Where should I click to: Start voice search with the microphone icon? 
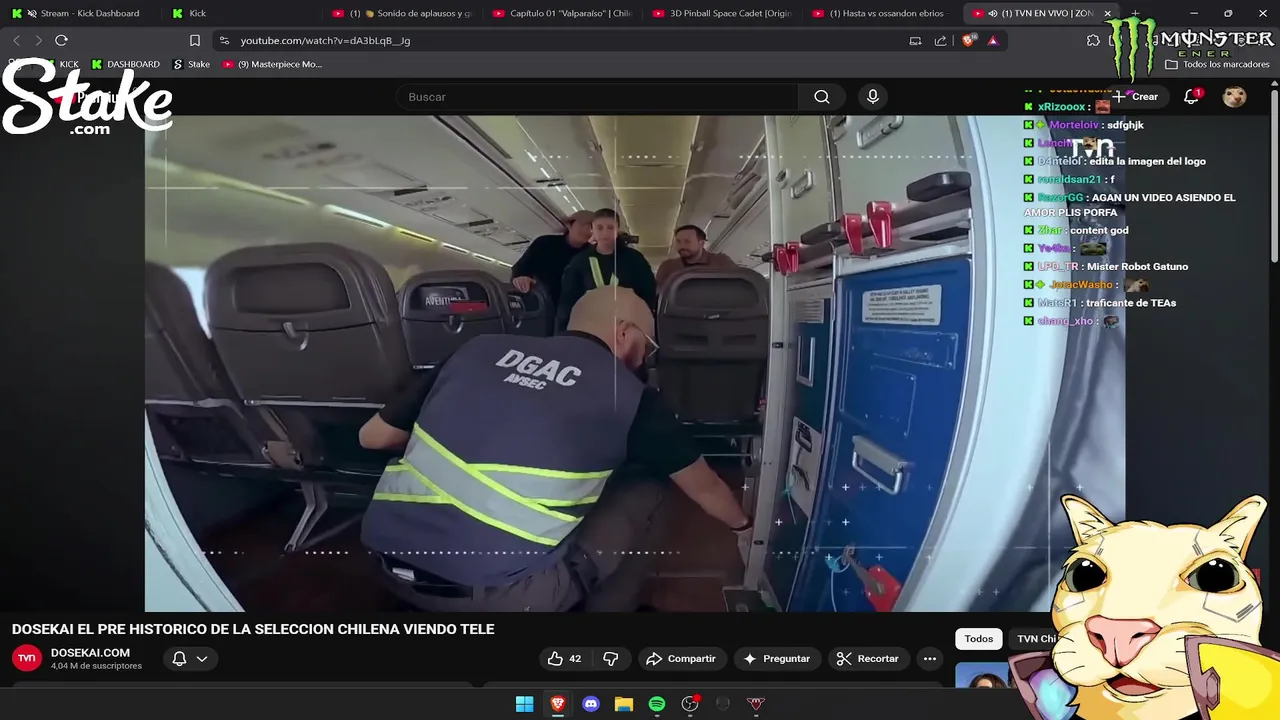(873, 97)
